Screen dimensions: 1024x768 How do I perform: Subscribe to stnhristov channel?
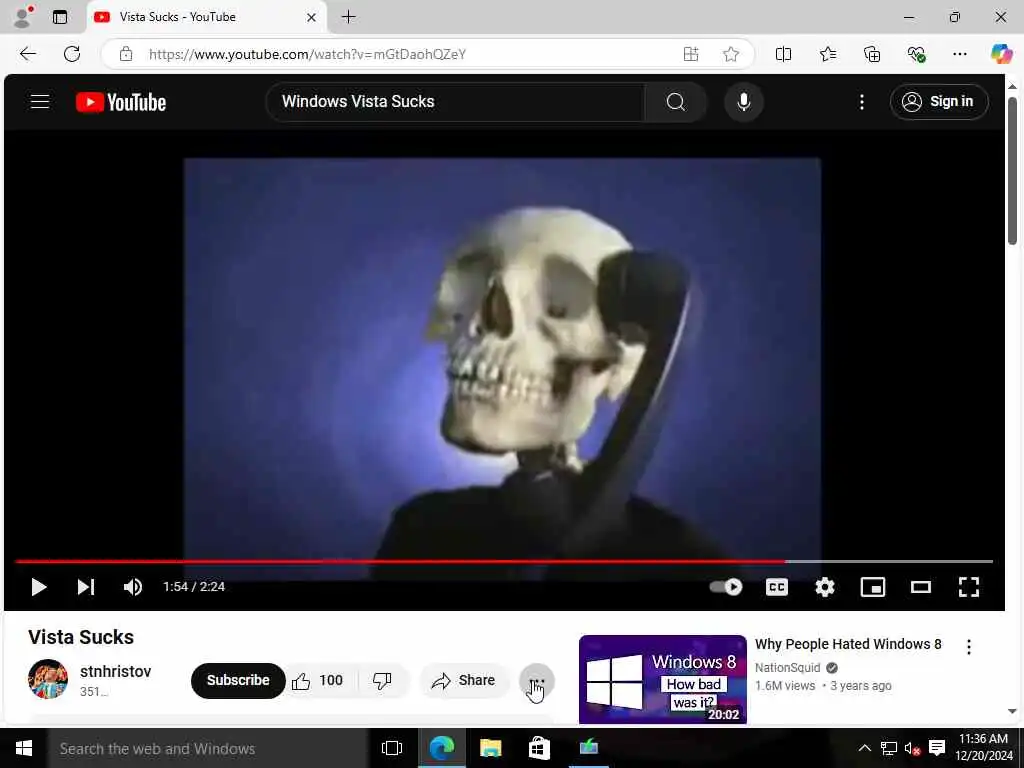(x=238, y=680)
